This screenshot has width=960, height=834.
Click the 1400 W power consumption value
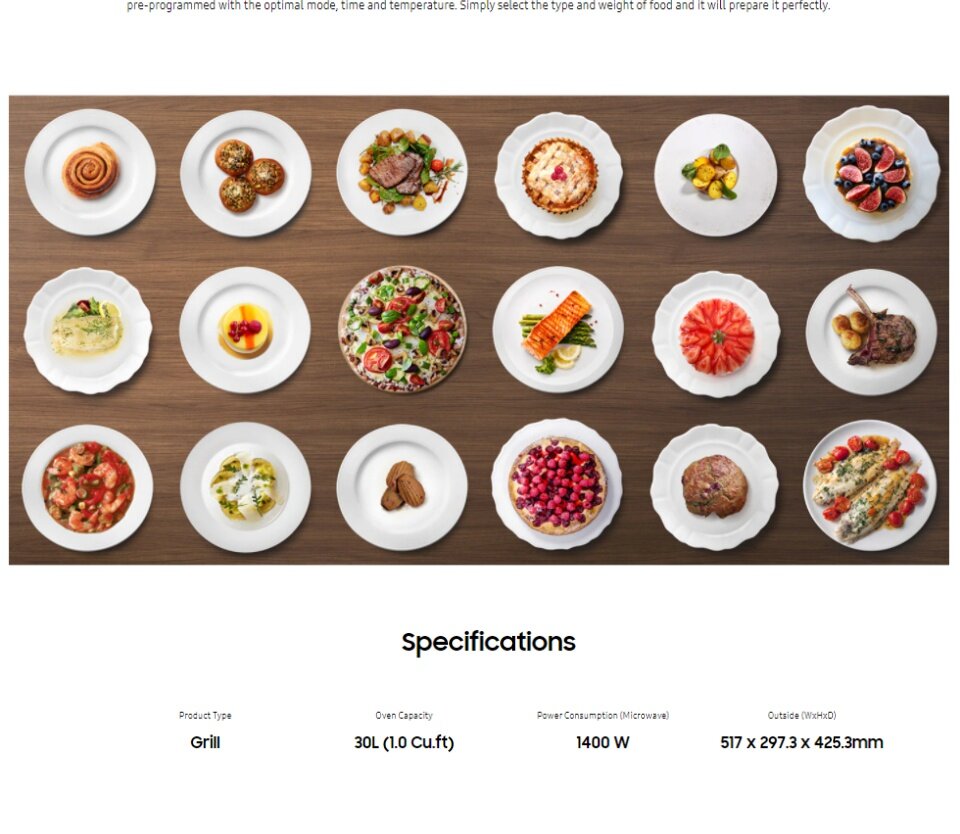click(602, 742)
